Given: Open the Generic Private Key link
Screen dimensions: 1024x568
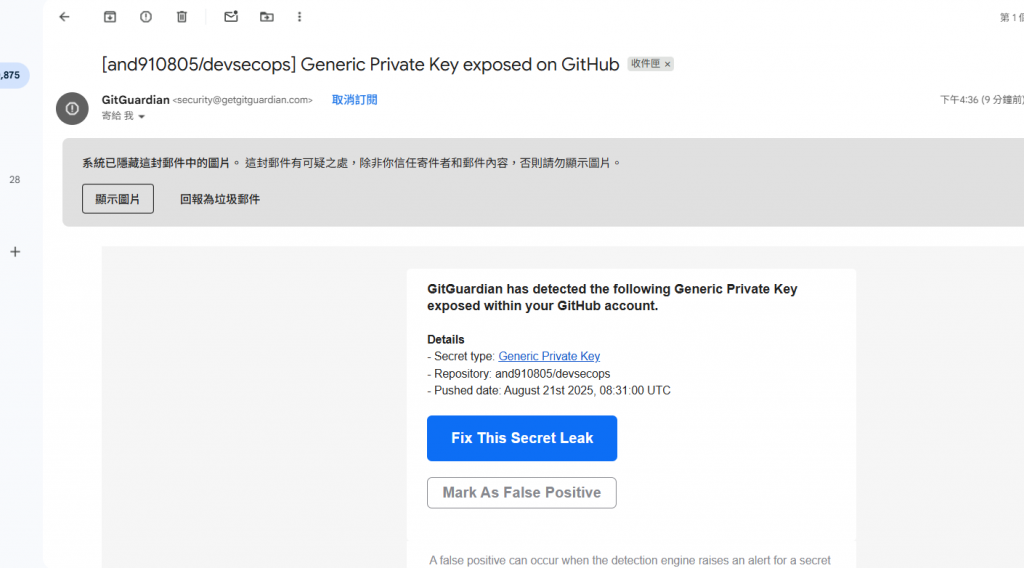Looking at the screenshot, I should point(549,356).
